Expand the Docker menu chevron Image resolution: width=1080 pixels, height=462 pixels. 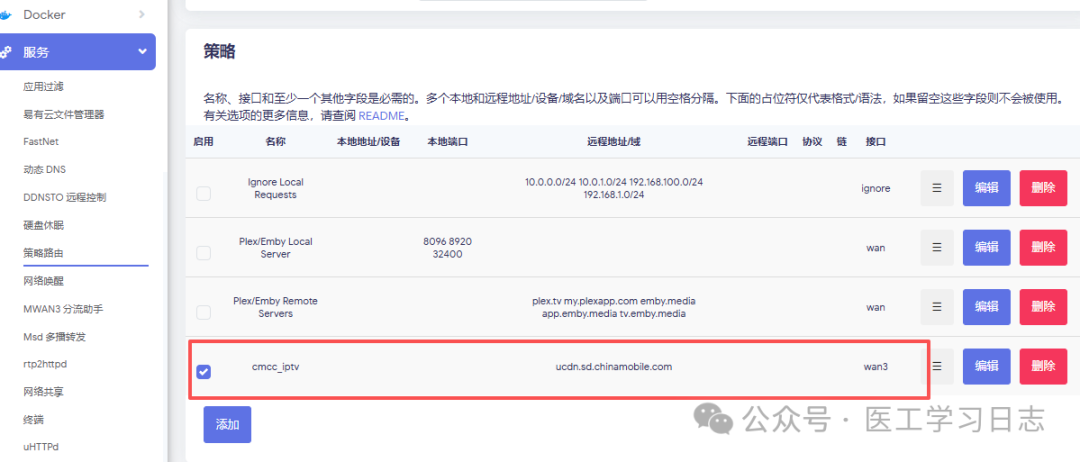click(141, 15)
